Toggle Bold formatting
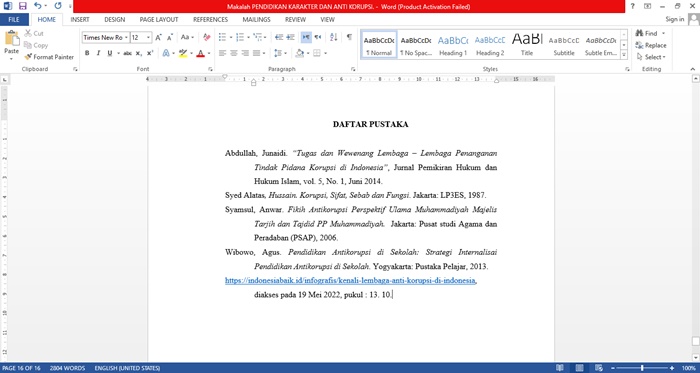The image size is (700, 373). (x=87, y=53)
